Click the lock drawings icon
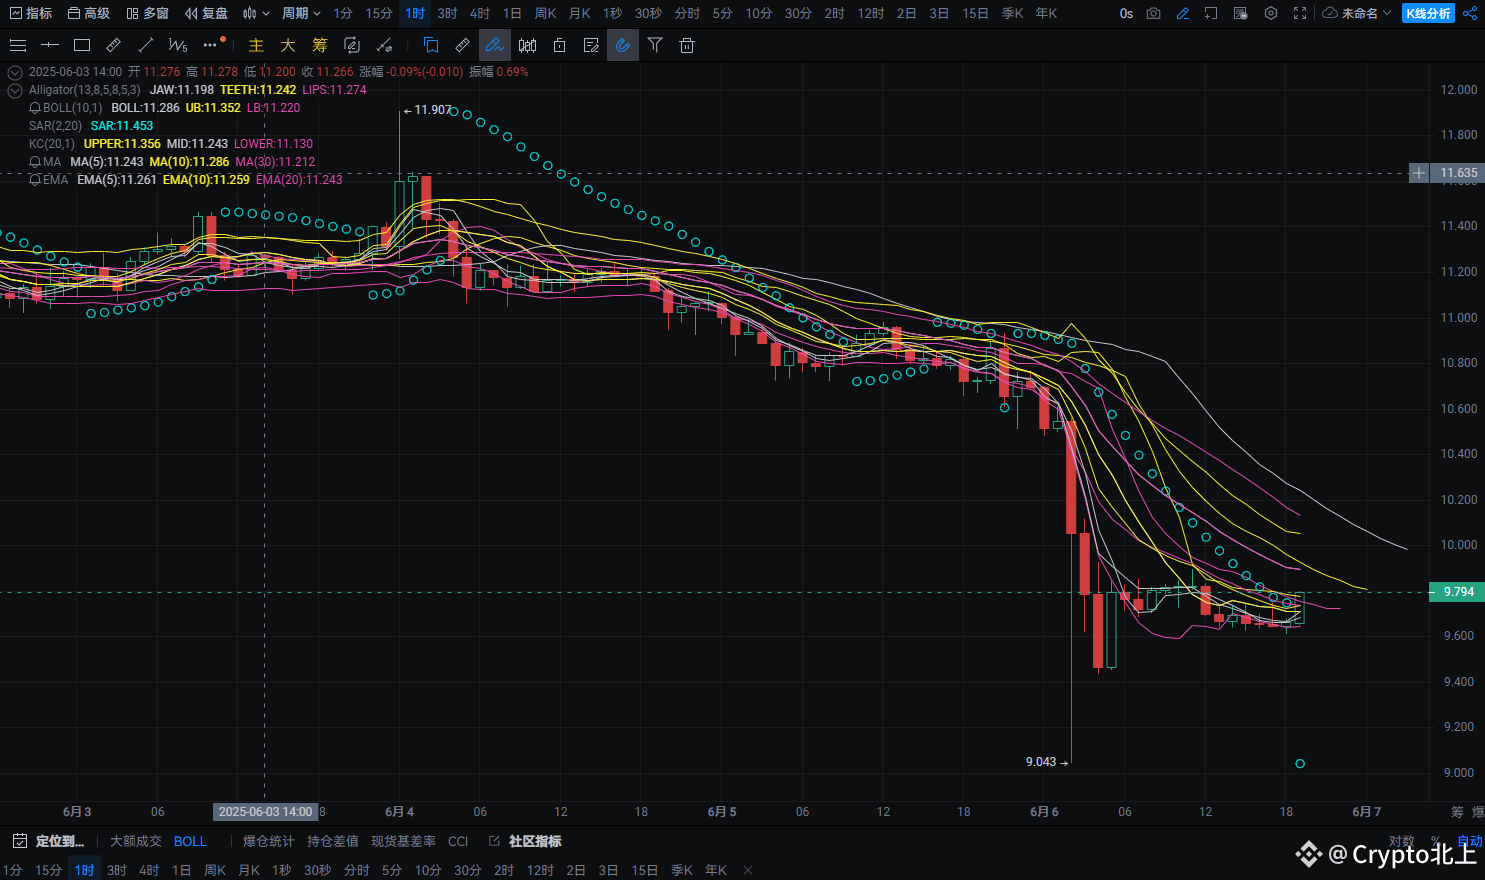Screen dimensions: 1485x880 click(x=559, y=45)
